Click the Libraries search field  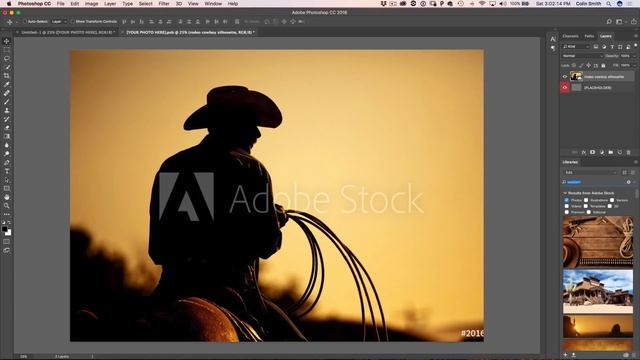pos(596,182)
